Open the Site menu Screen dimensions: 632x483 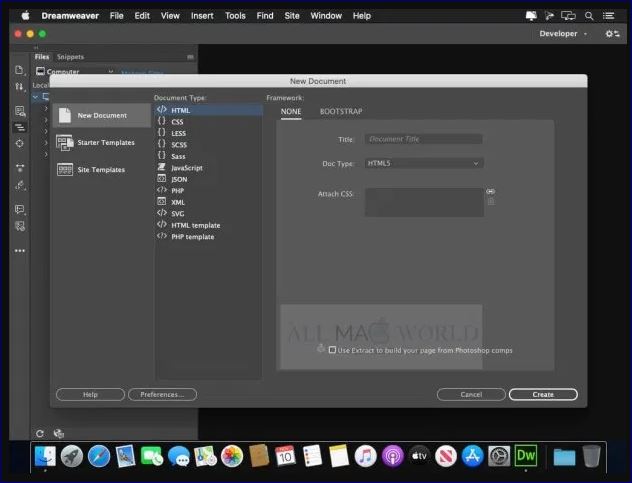(291, 16)
